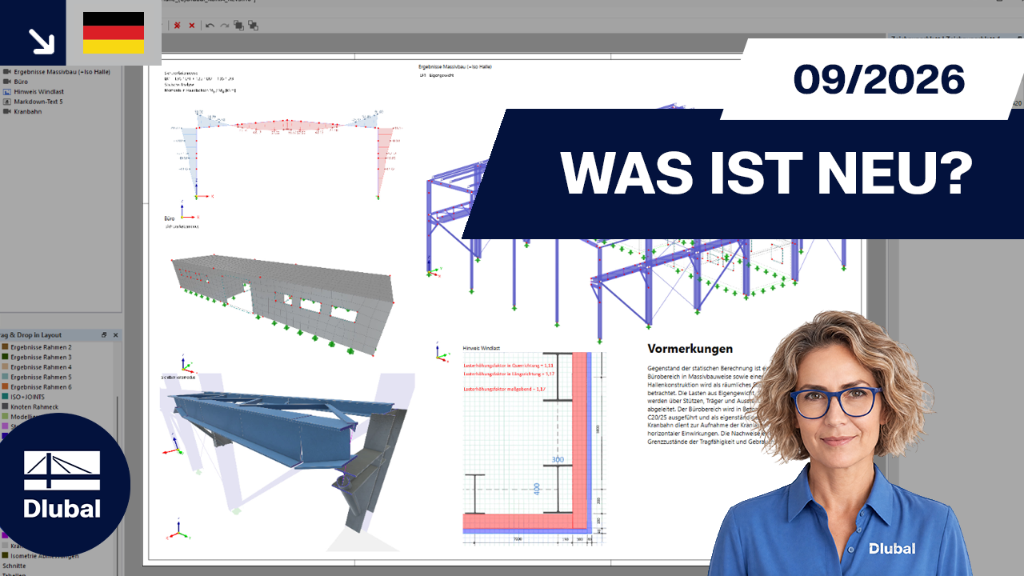Close the Drag & Drop in Layout panel

(116, 335)
